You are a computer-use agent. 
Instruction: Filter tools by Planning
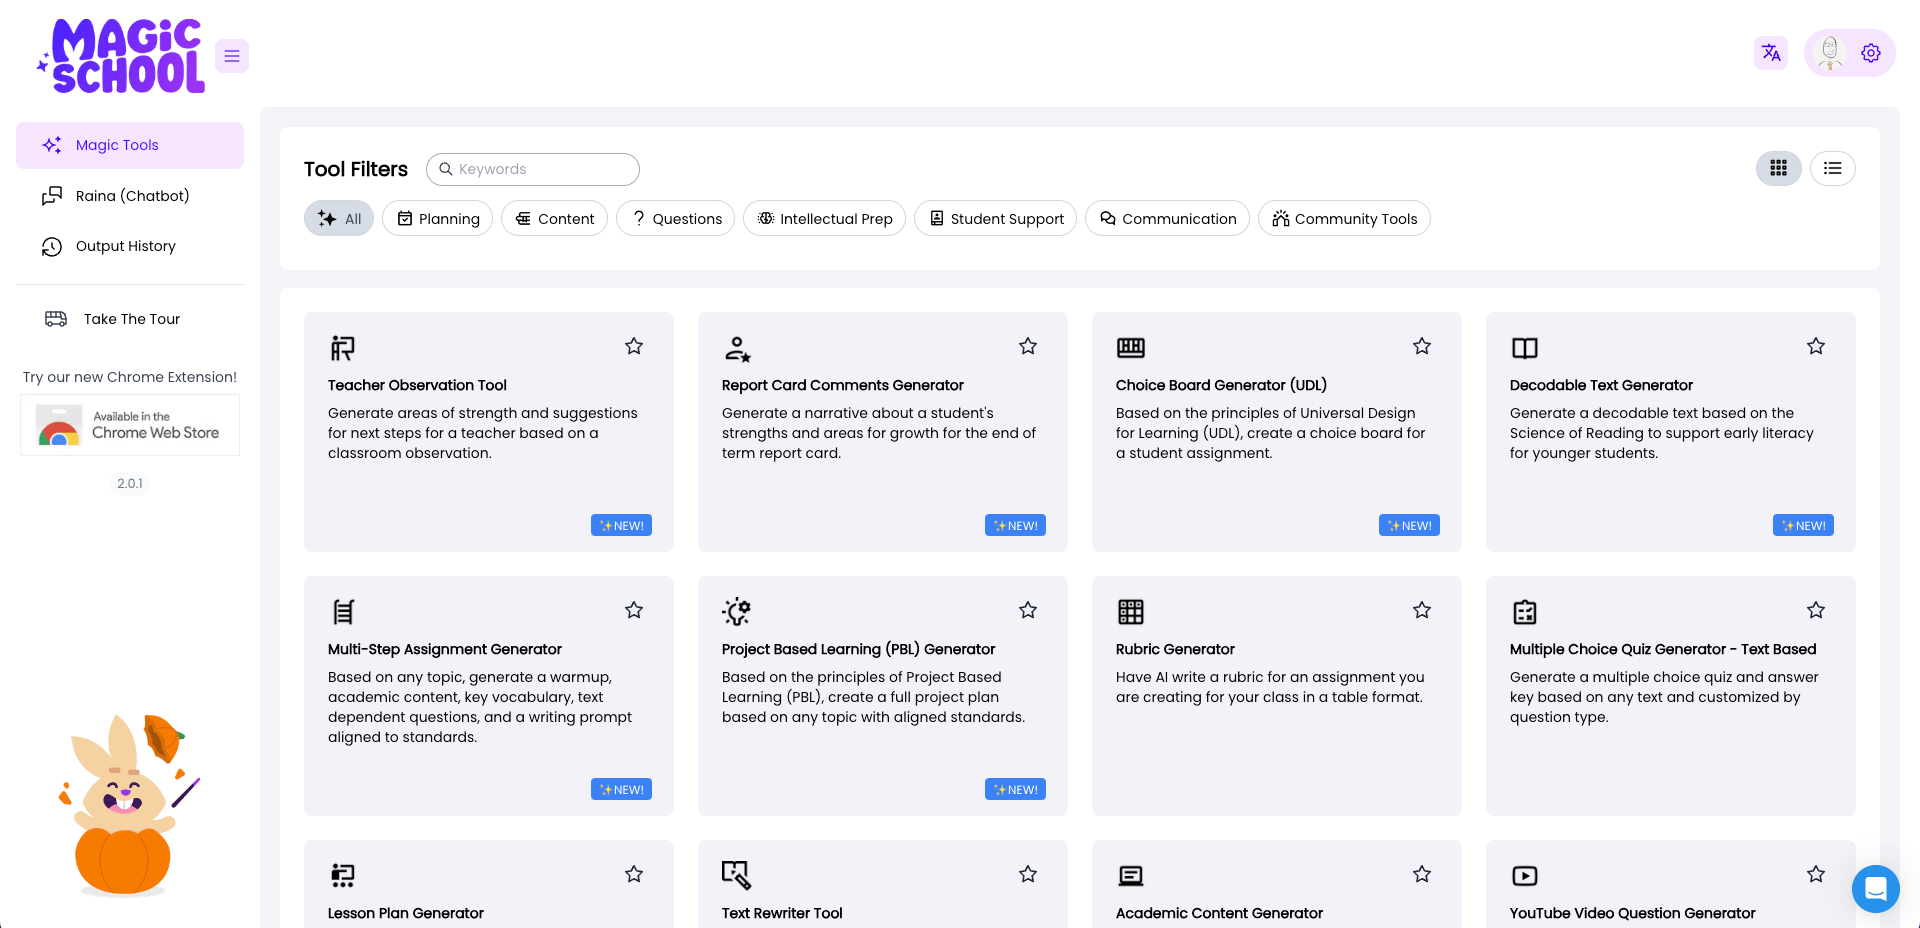438,219
